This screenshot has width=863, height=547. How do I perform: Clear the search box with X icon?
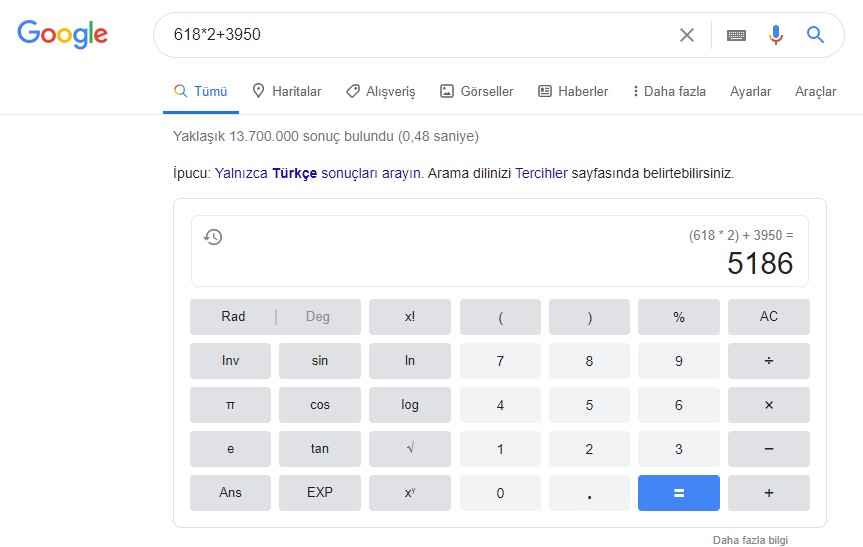(x=687, y=35)
